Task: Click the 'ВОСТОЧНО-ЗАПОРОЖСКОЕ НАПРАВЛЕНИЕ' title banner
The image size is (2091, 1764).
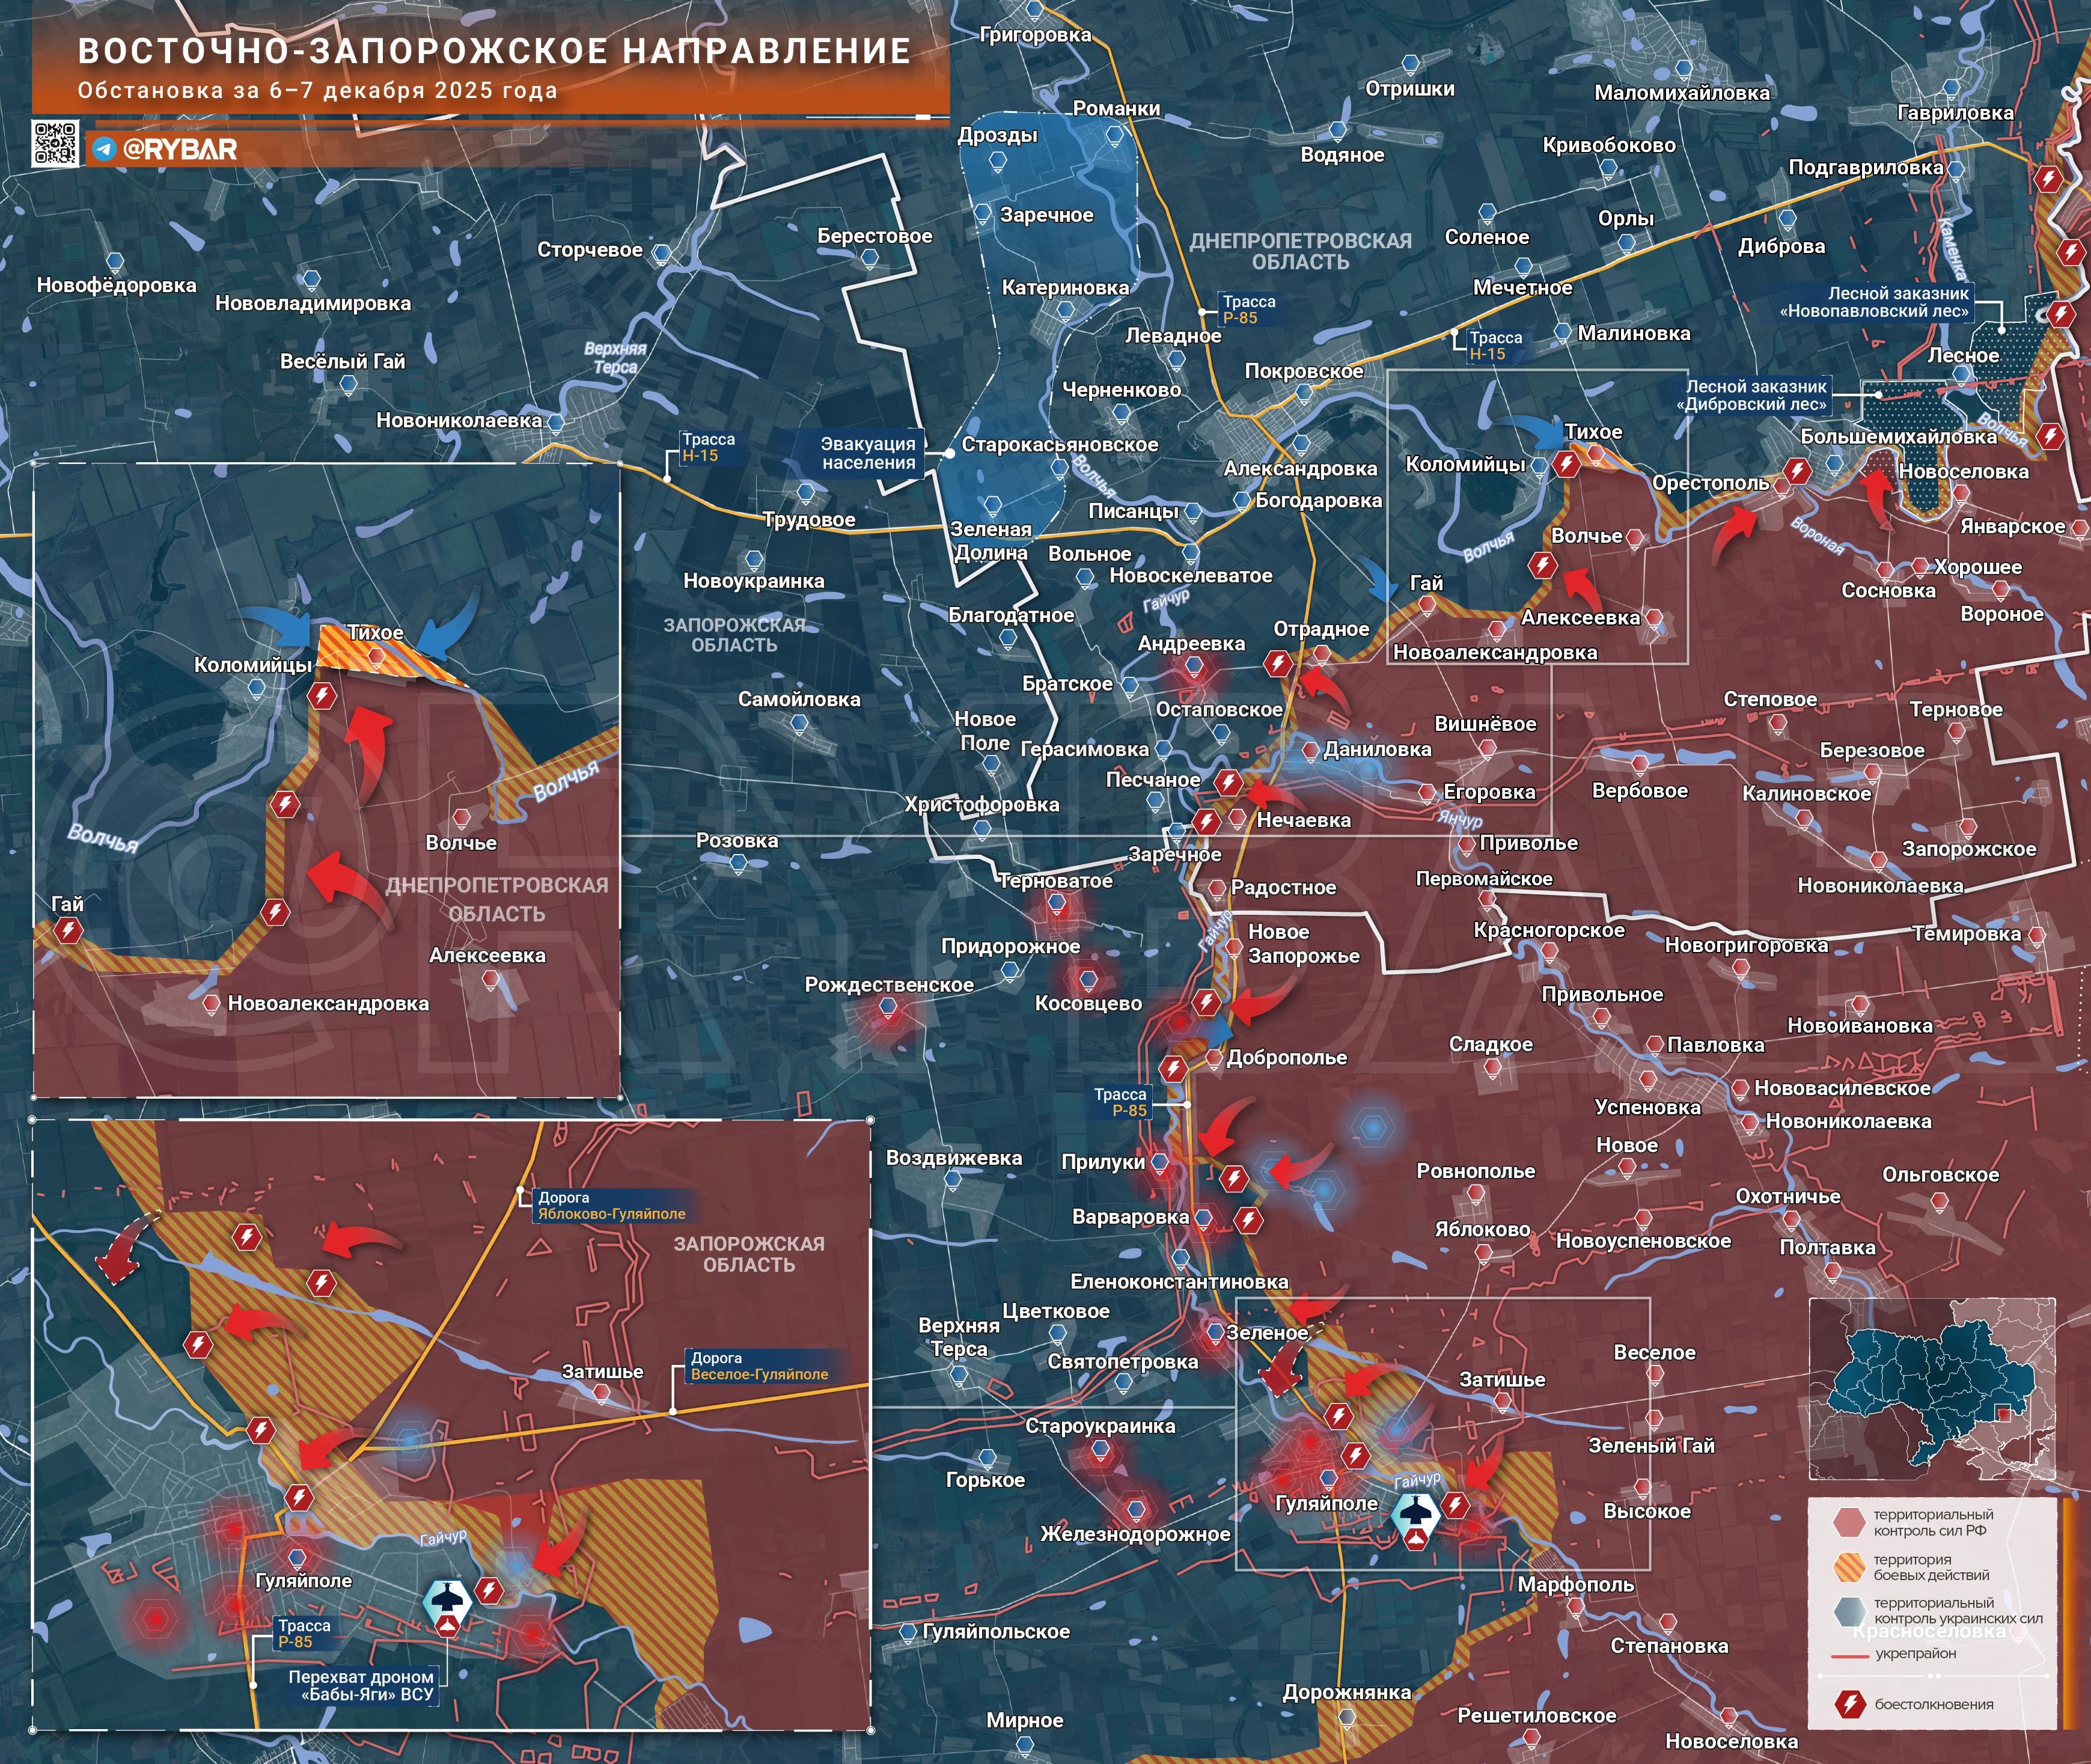Action: tap(494, 52)
